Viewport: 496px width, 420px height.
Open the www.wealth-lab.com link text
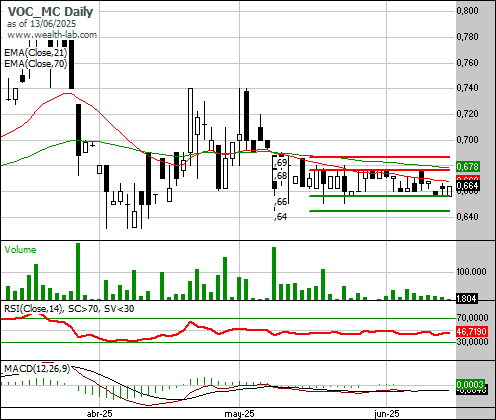(52, 35)
